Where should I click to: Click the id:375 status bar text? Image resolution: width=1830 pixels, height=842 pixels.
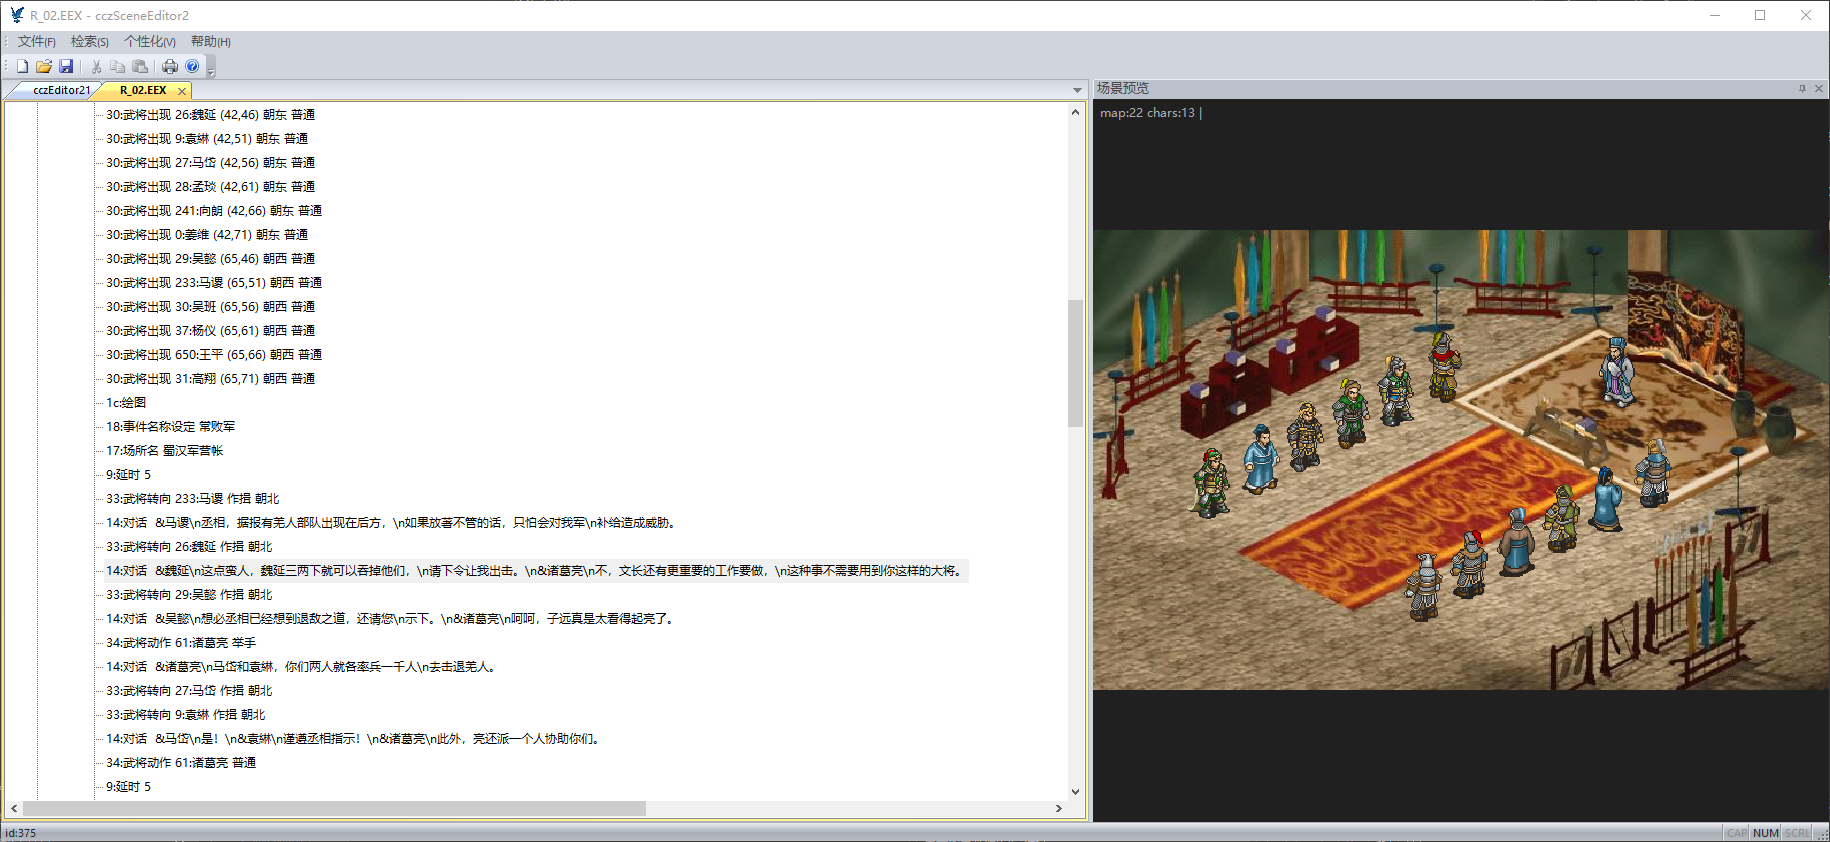tap(21, 833)
